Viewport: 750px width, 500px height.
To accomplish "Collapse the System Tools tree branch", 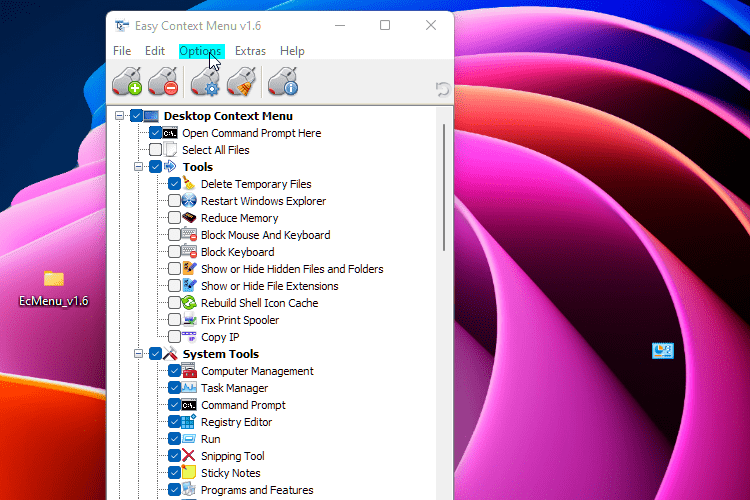I will 138,354.
